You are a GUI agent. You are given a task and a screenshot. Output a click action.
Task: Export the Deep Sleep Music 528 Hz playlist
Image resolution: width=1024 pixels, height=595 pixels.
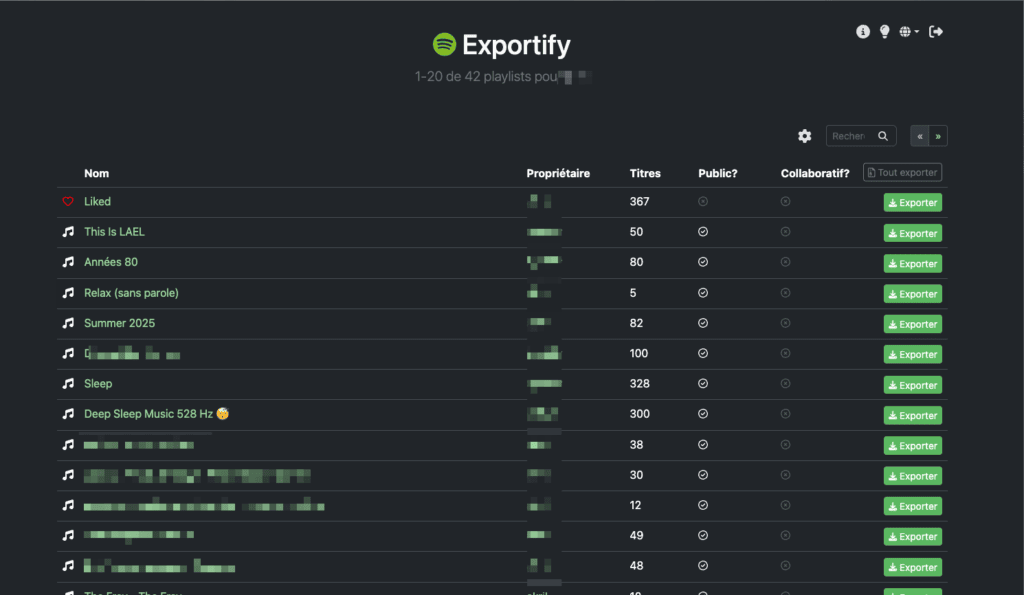911,415
